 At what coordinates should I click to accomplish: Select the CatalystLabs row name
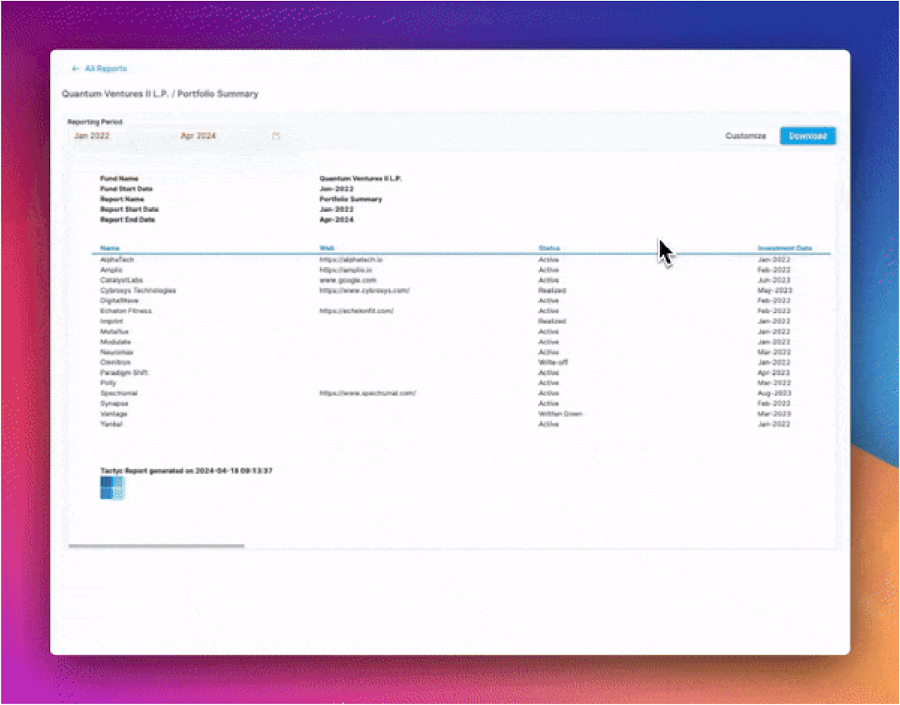(x=121, y=280)
